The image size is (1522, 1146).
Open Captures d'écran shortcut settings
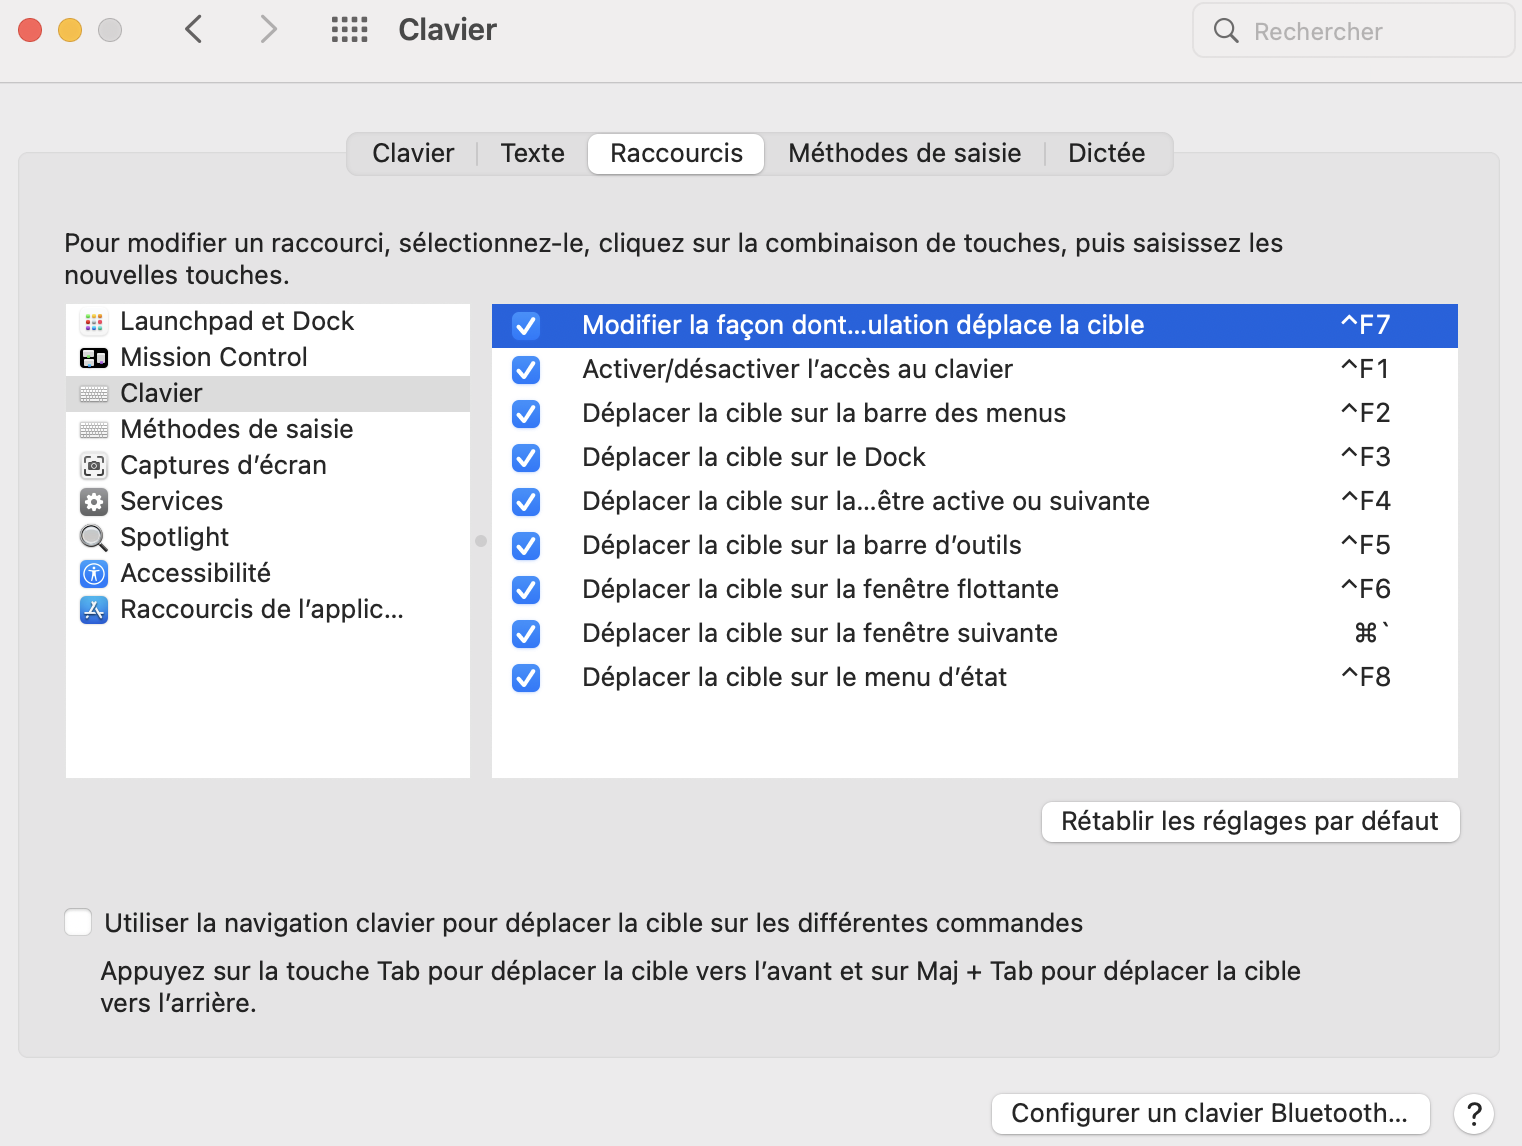tap(223, 465)
